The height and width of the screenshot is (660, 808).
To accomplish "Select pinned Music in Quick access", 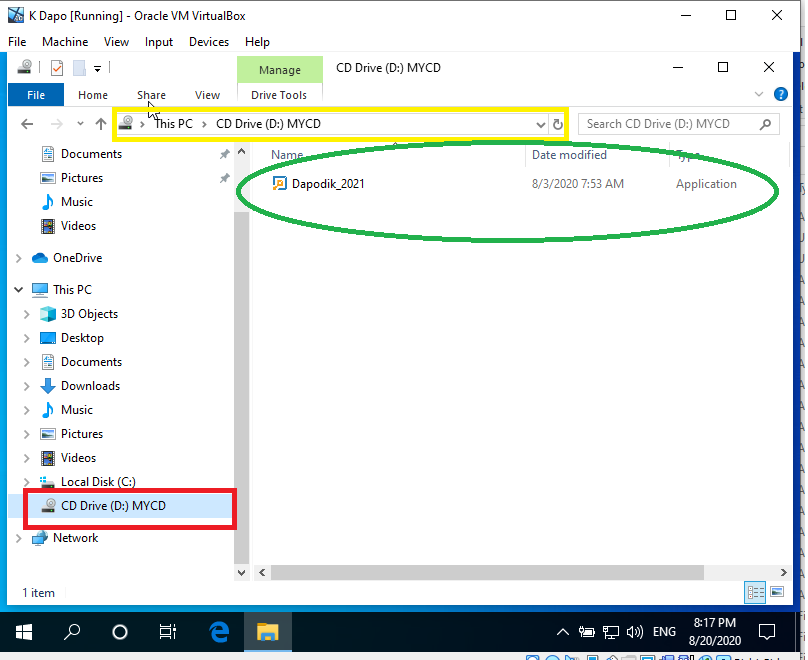I will click(x=77, y=202).
